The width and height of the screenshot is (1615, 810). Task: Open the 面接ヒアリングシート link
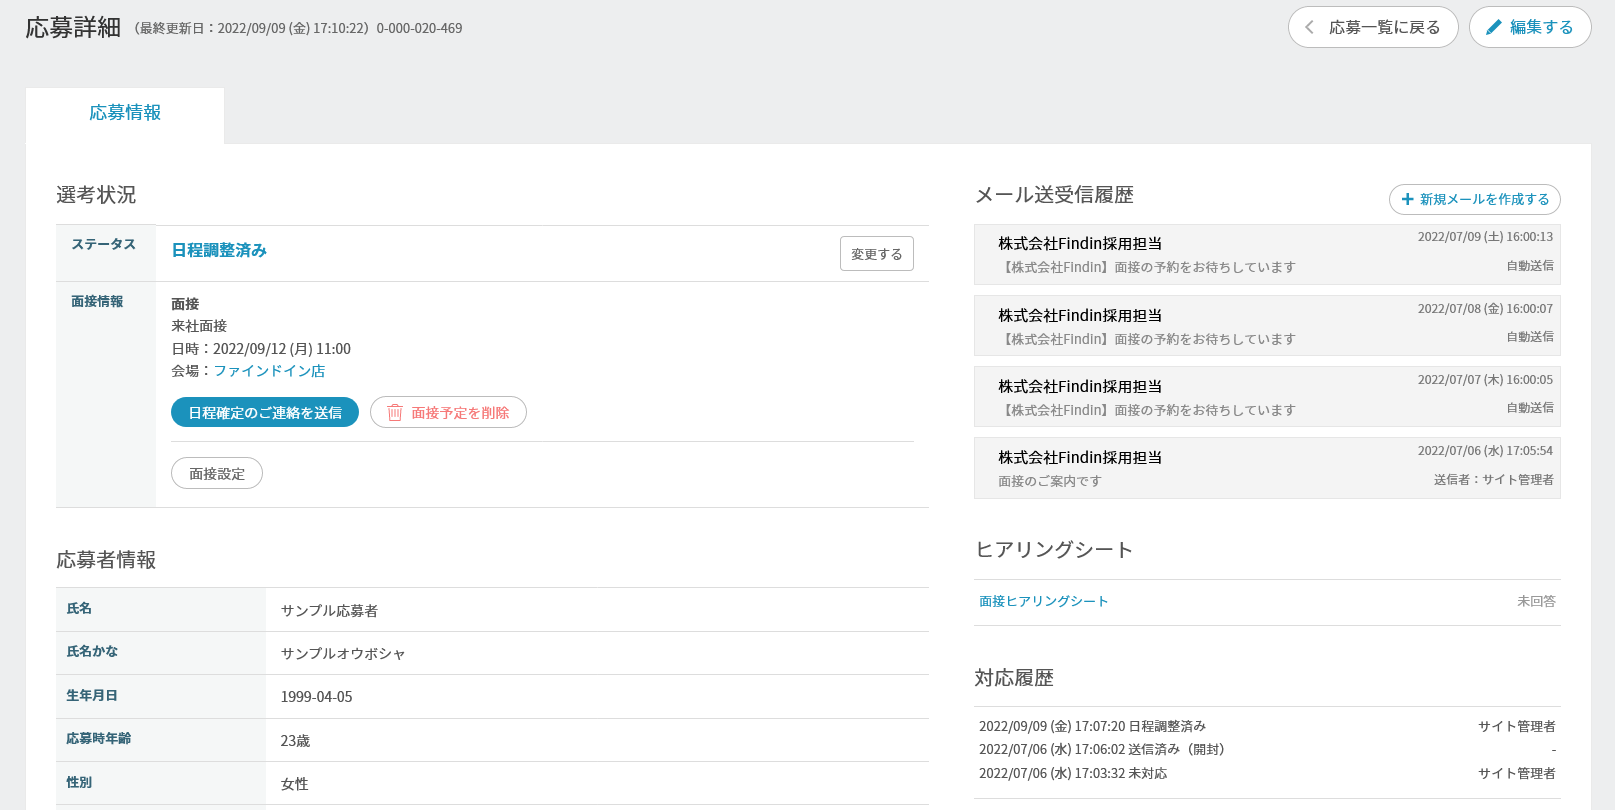click(x=1043, y=602)
